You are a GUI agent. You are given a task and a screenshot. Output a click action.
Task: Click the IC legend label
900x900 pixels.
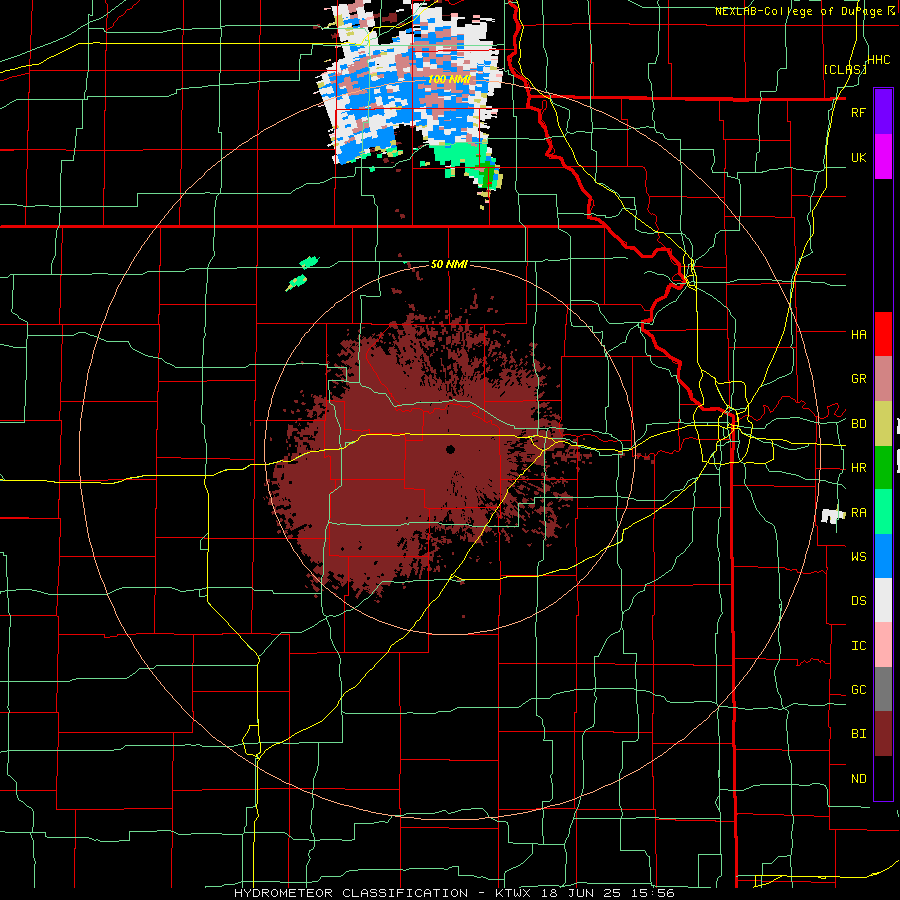click(x=858, y=645)
